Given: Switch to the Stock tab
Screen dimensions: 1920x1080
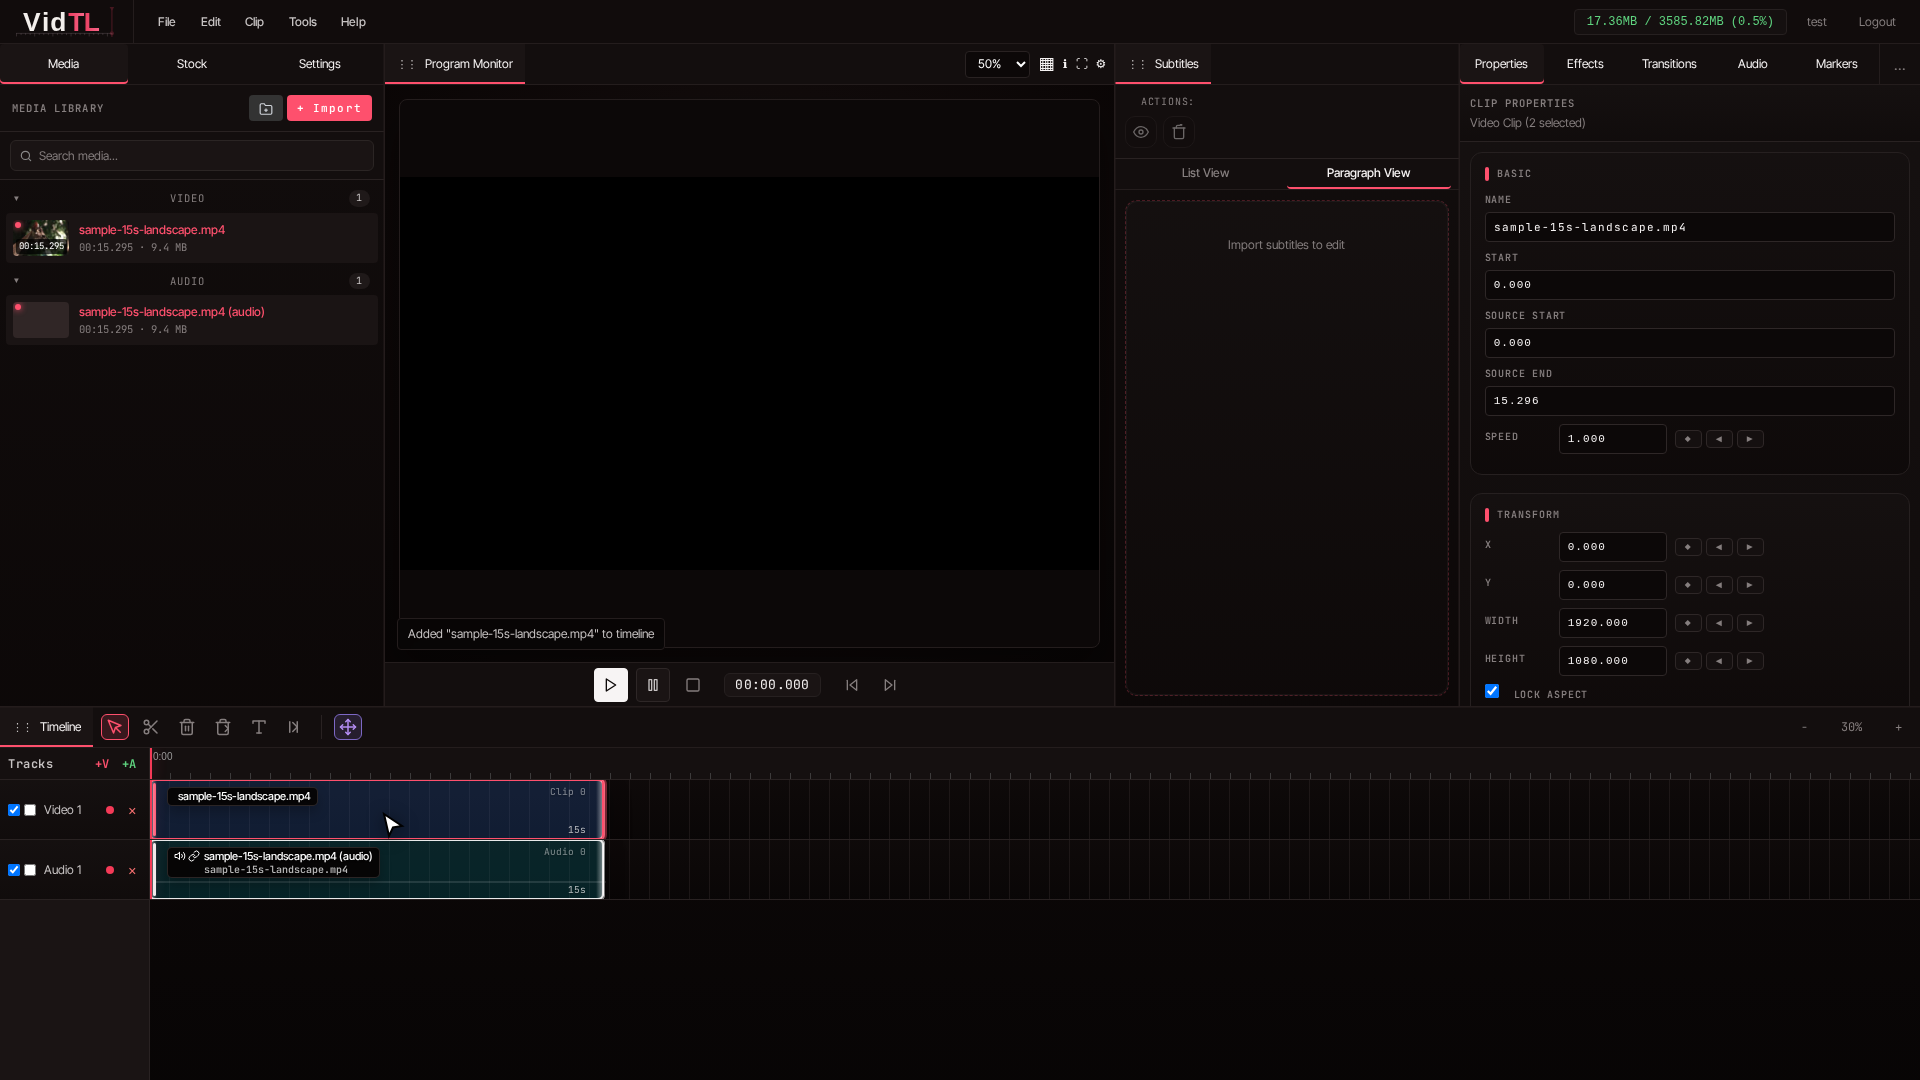Looking at the screenshot, I should tap(192, 64).
